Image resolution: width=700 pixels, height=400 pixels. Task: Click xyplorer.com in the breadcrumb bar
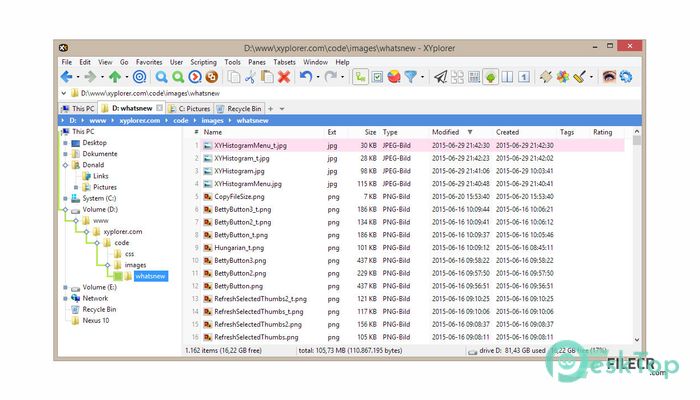(140, 121)
